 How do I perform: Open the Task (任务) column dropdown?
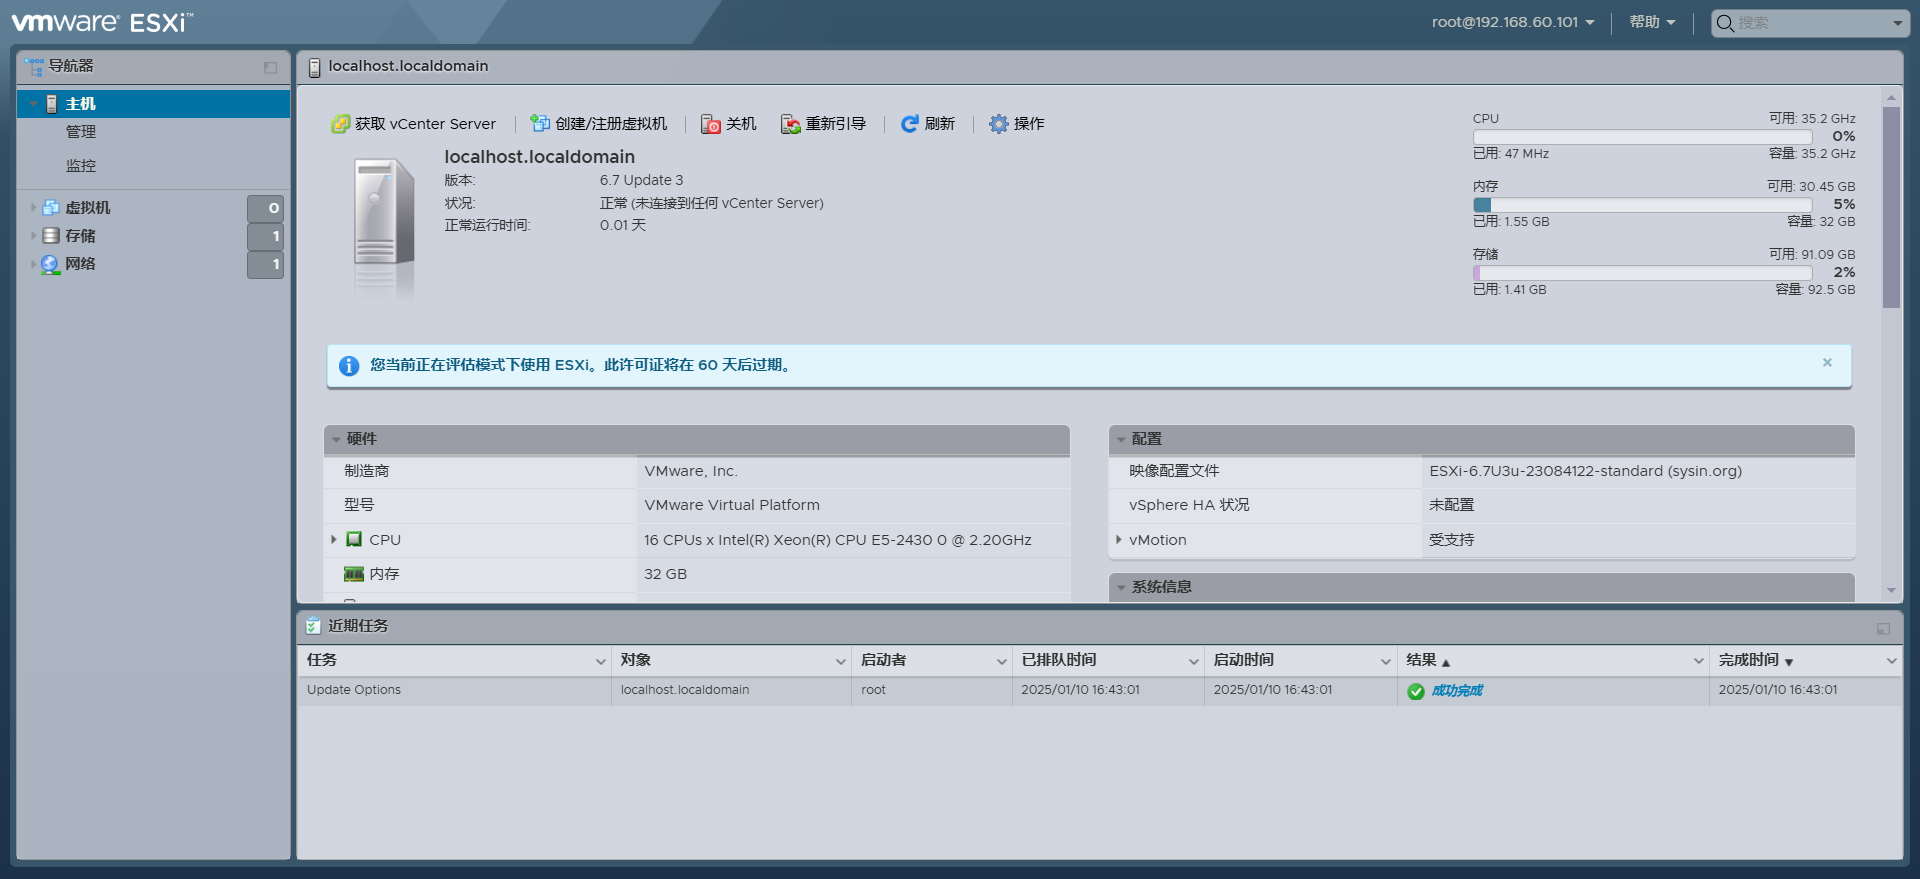(x=600, y=661)
